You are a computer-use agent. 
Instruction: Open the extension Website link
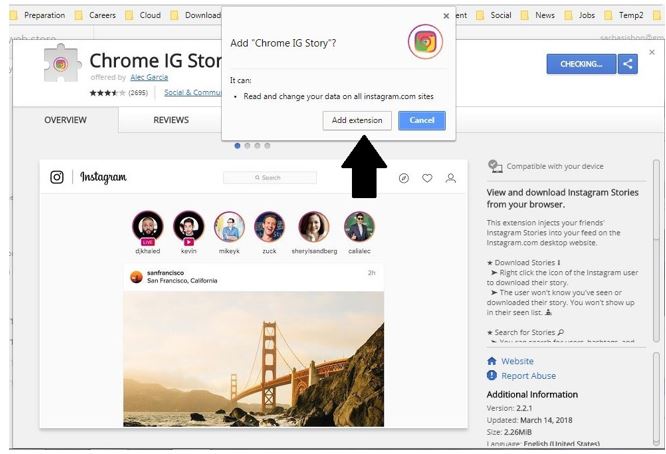coord(517,361)
